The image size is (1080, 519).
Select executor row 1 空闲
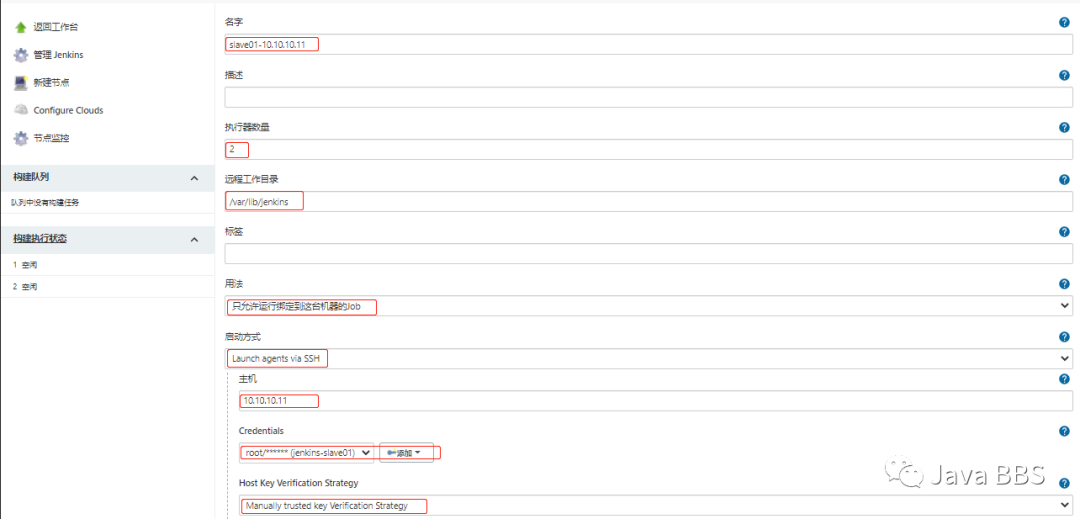pyautogui.click(x=107, y=265)
